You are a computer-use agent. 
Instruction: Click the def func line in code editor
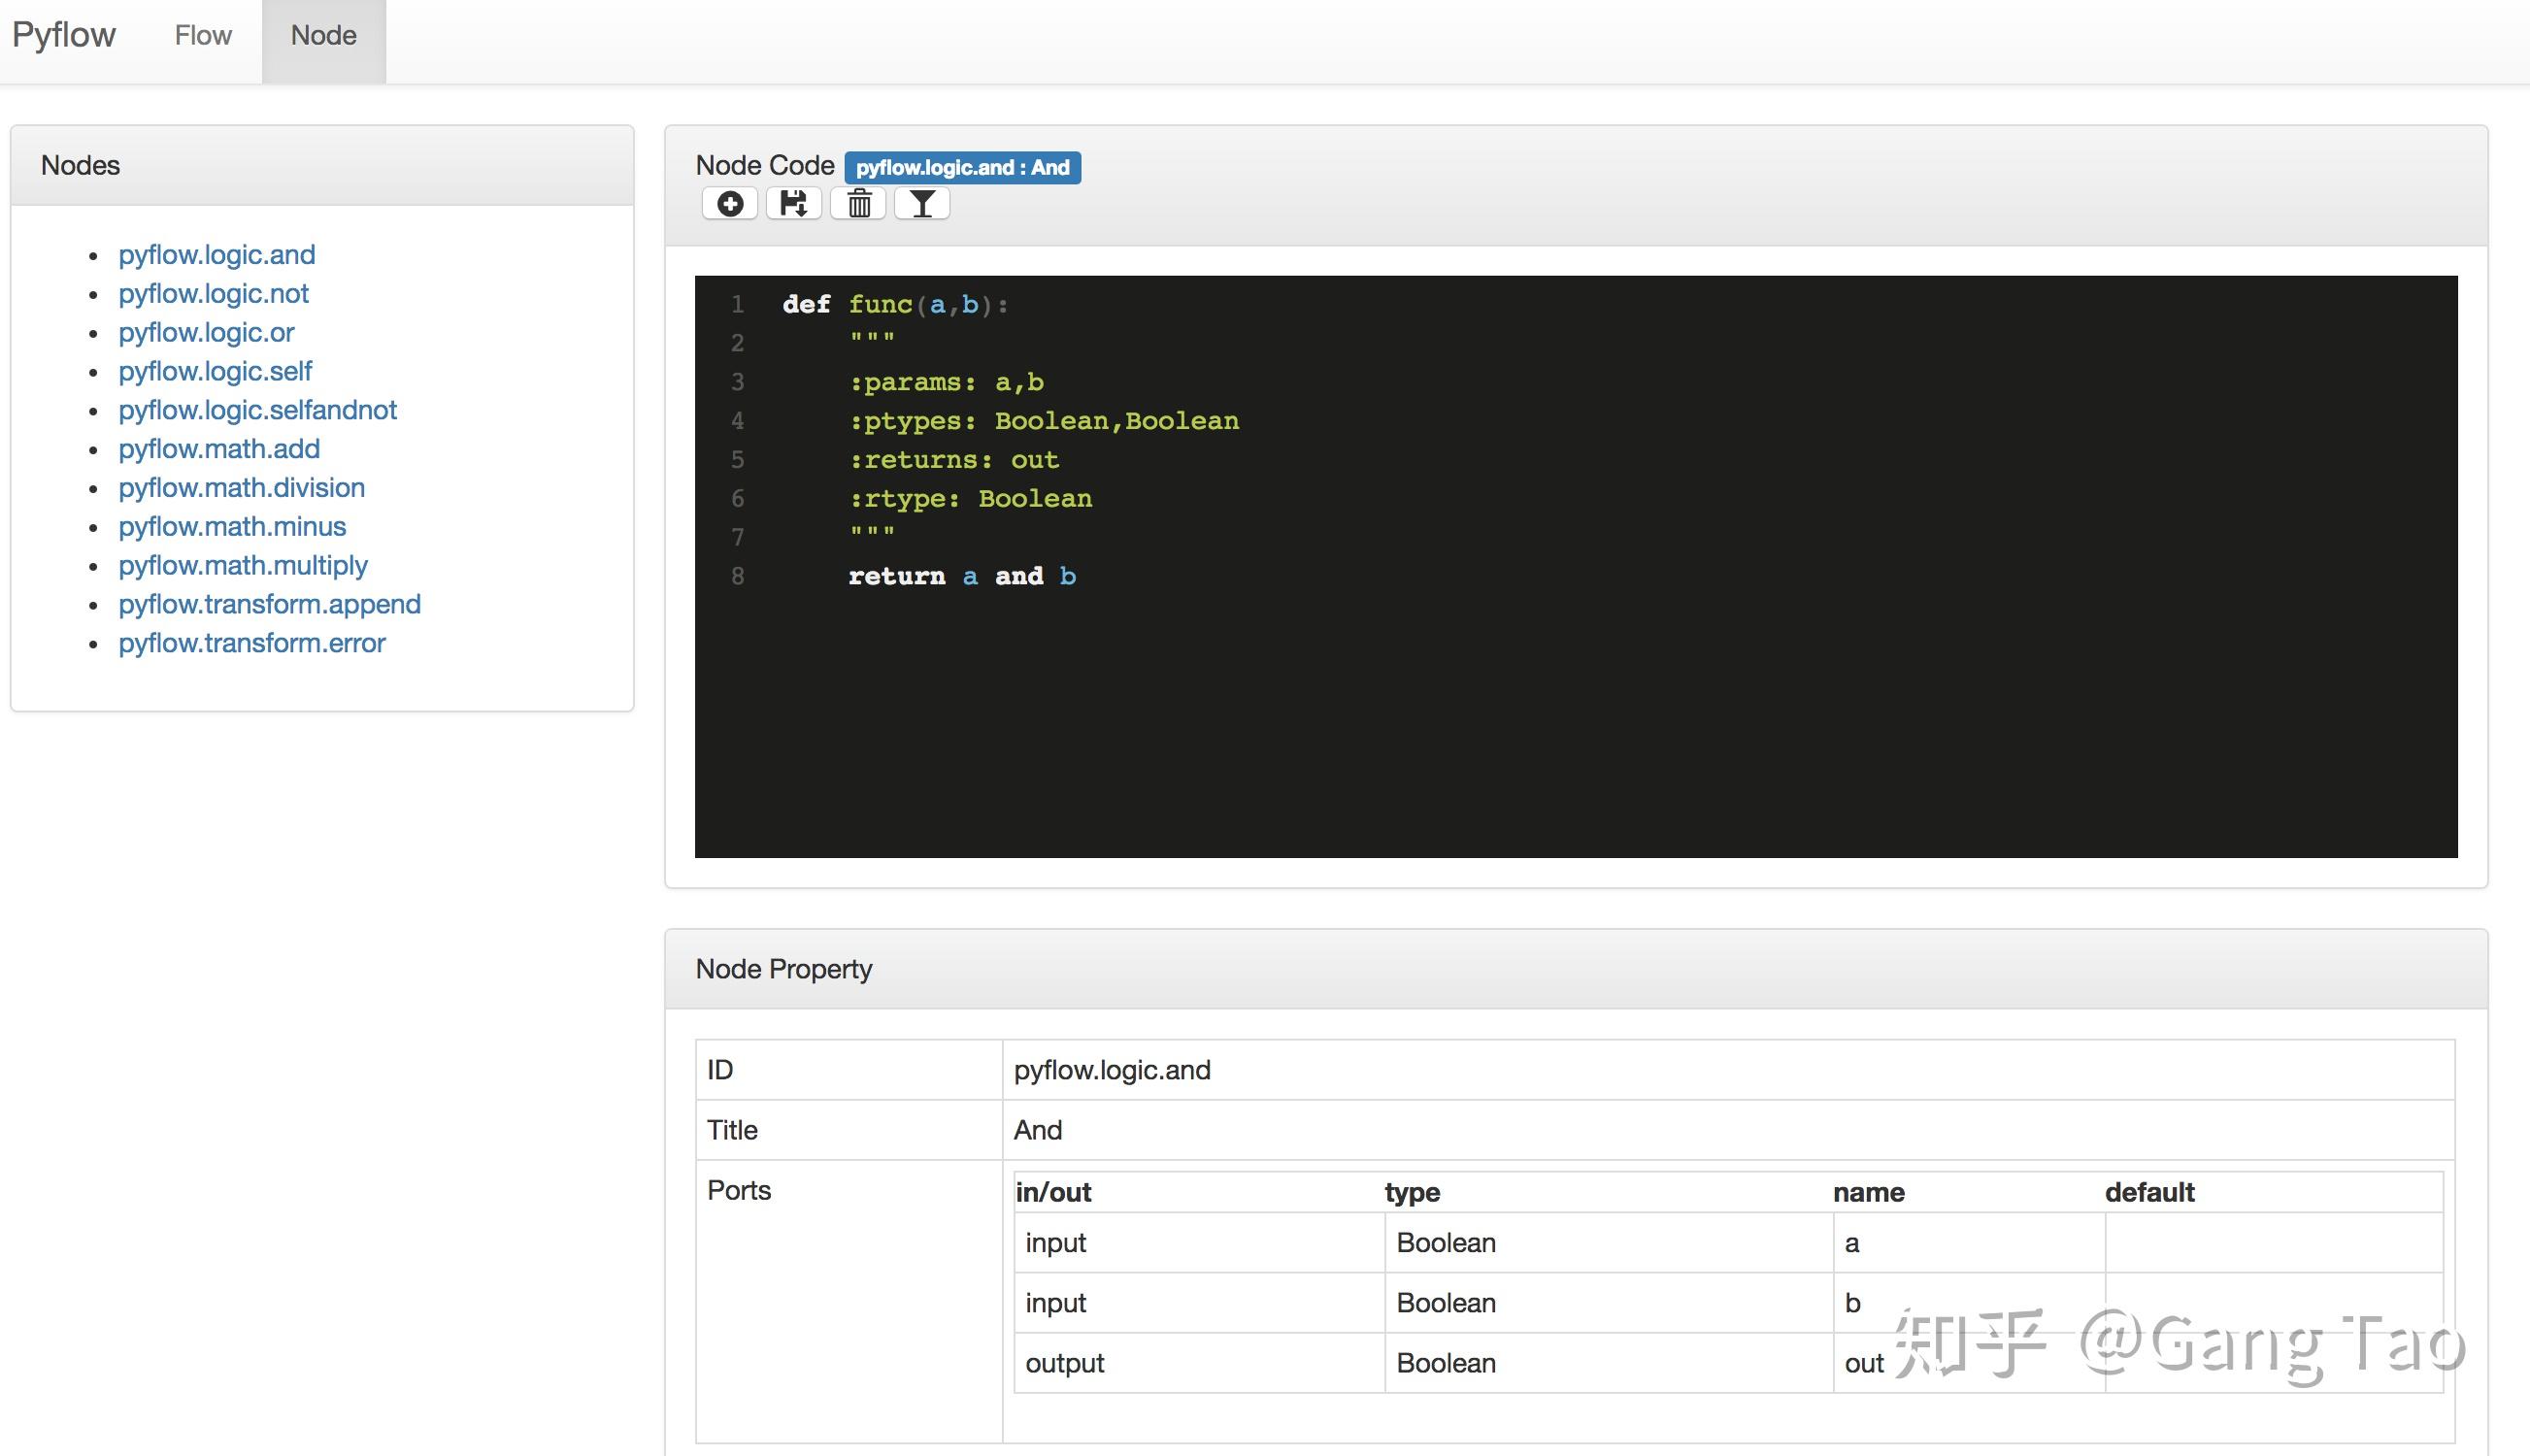coord(895,305)
